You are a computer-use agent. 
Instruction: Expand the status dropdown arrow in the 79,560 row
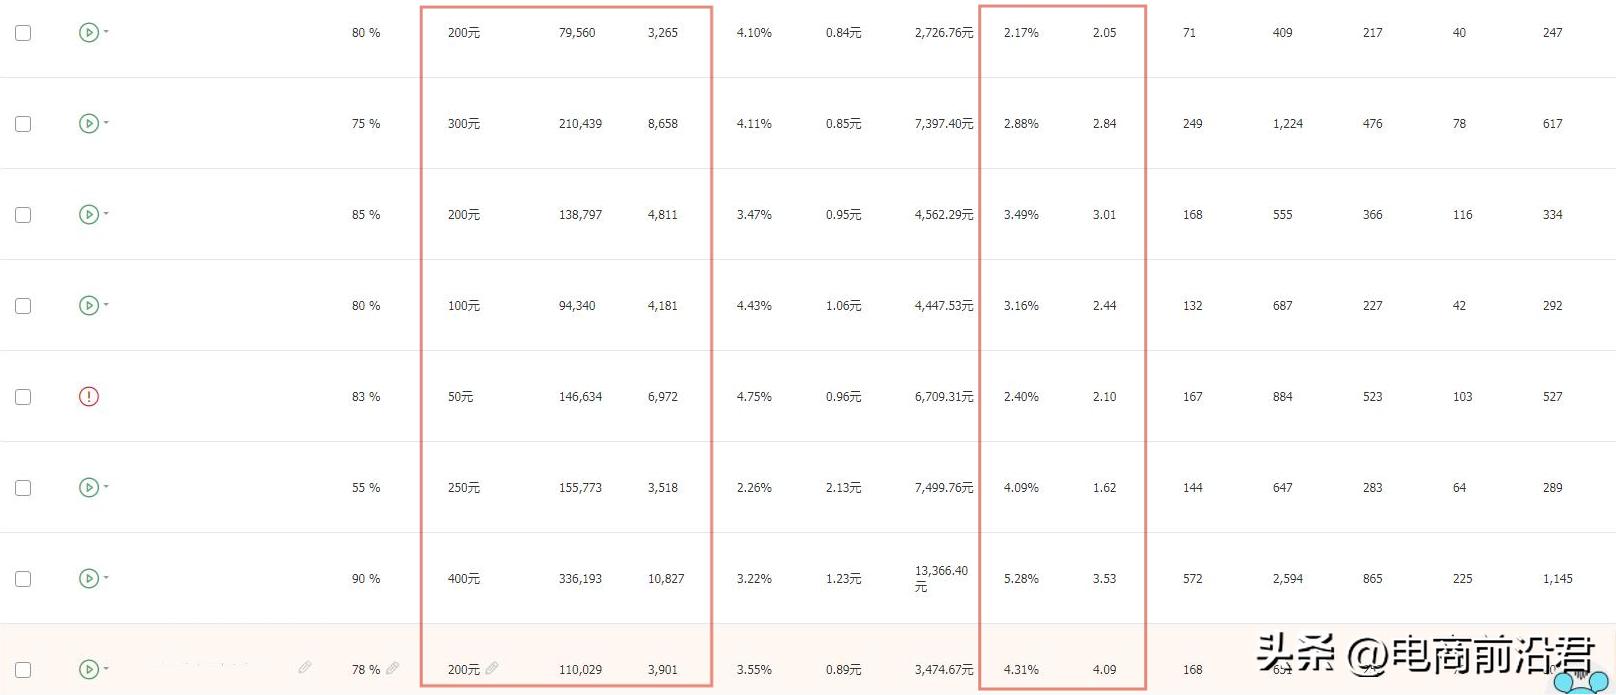(106, 32)
